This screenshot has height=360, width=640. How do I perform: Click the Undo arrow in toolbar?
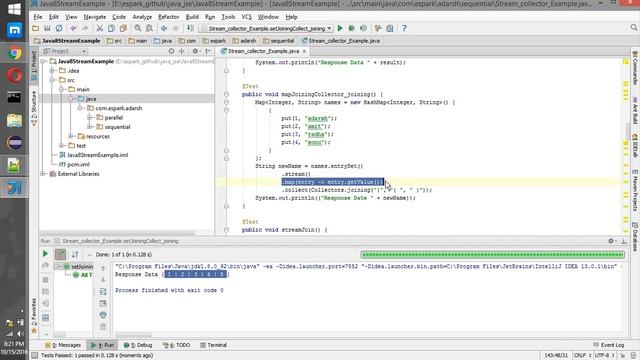(73, 28)
